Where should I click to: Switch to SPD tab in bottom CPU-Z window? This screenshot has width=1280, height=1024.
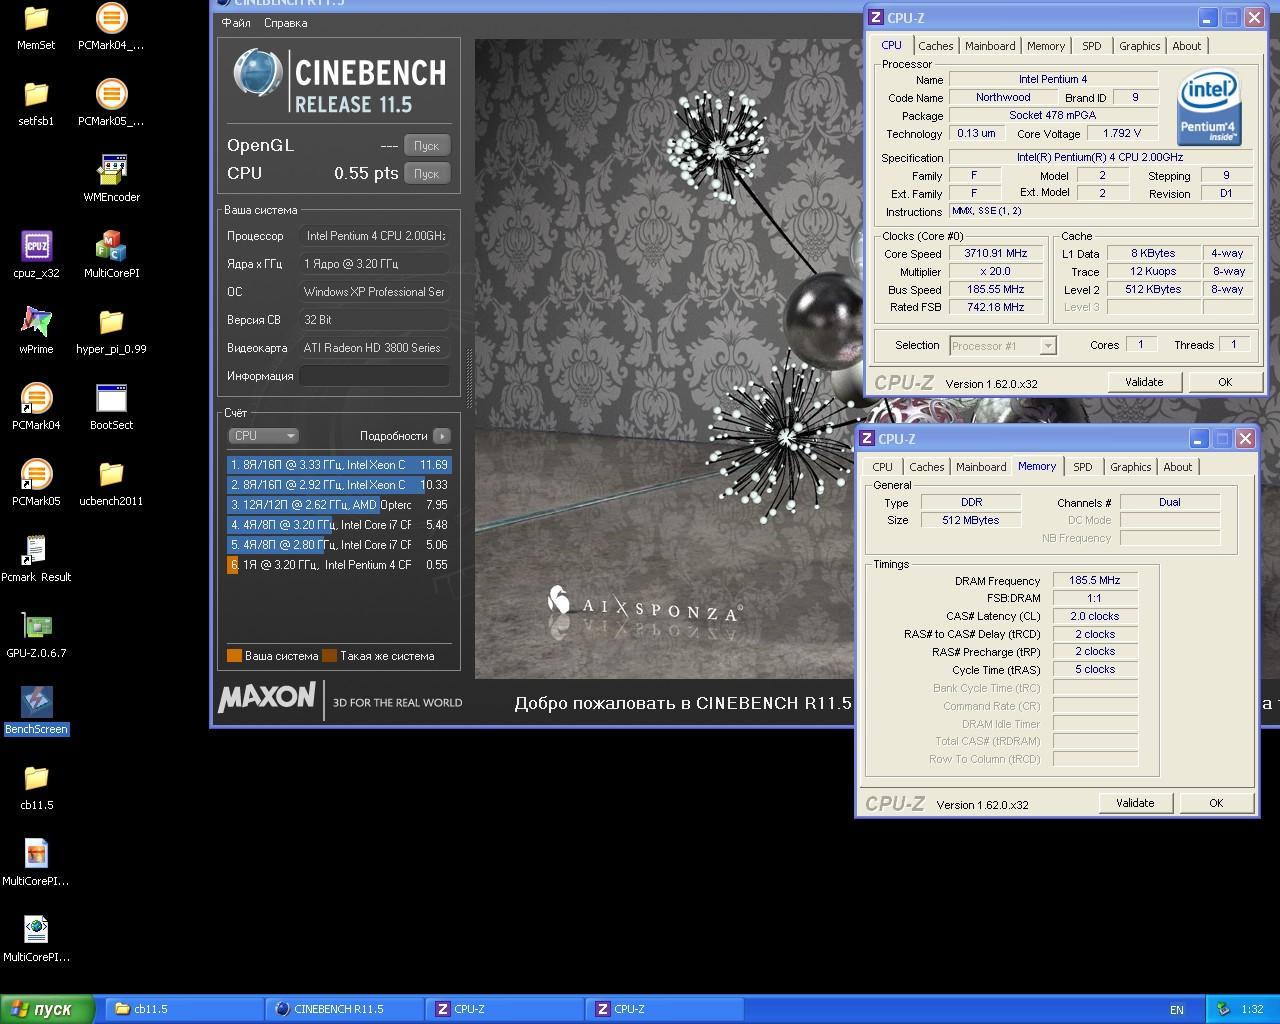click(1083, 467)
